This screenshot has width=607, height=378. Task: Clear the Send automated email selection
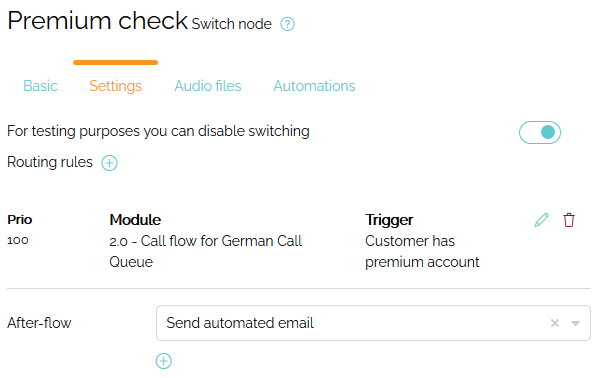[555, 323]
